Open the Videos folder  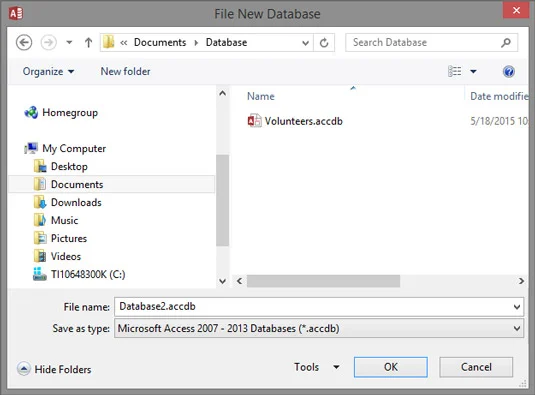tap(66, 257)
